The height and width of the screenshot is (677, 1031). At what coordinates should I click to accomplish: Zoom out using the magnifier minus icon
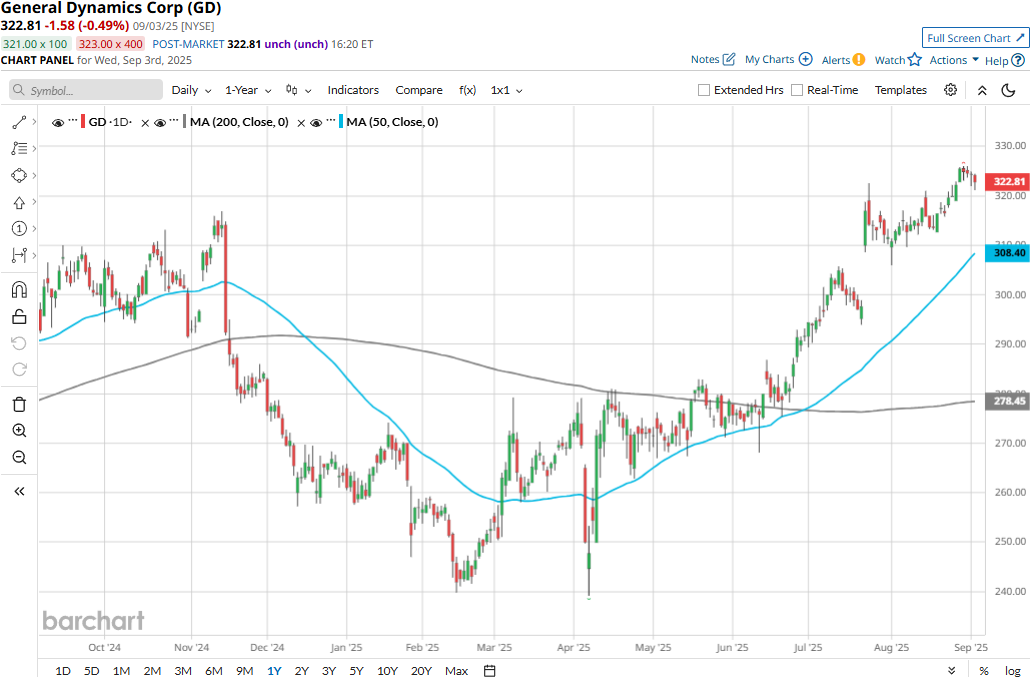[19, 457]
